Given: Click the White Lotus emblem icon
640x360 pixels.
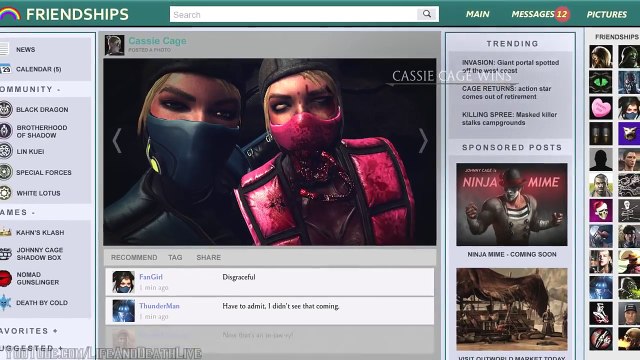Looking at the screenshot, I should tap(5, 193).
